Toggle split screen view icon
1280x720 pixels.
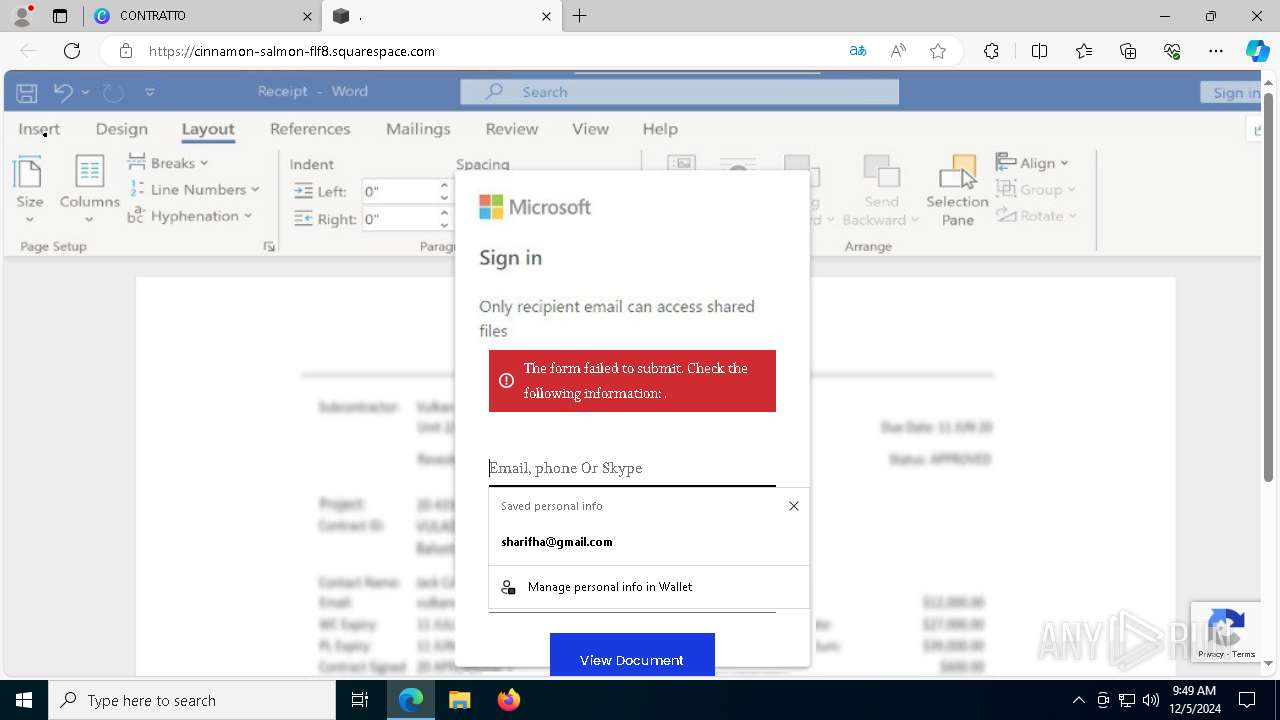(x=1039, y=51)
